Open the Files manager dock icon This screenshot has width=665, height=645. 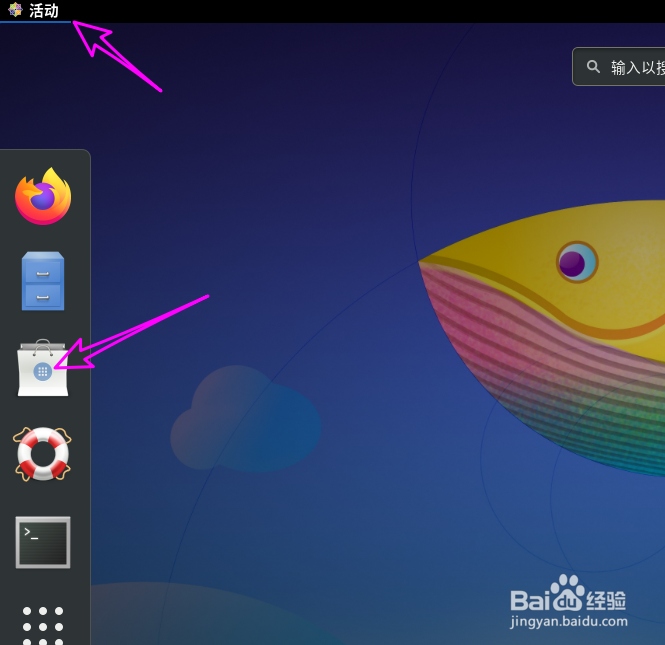point(43,281)
